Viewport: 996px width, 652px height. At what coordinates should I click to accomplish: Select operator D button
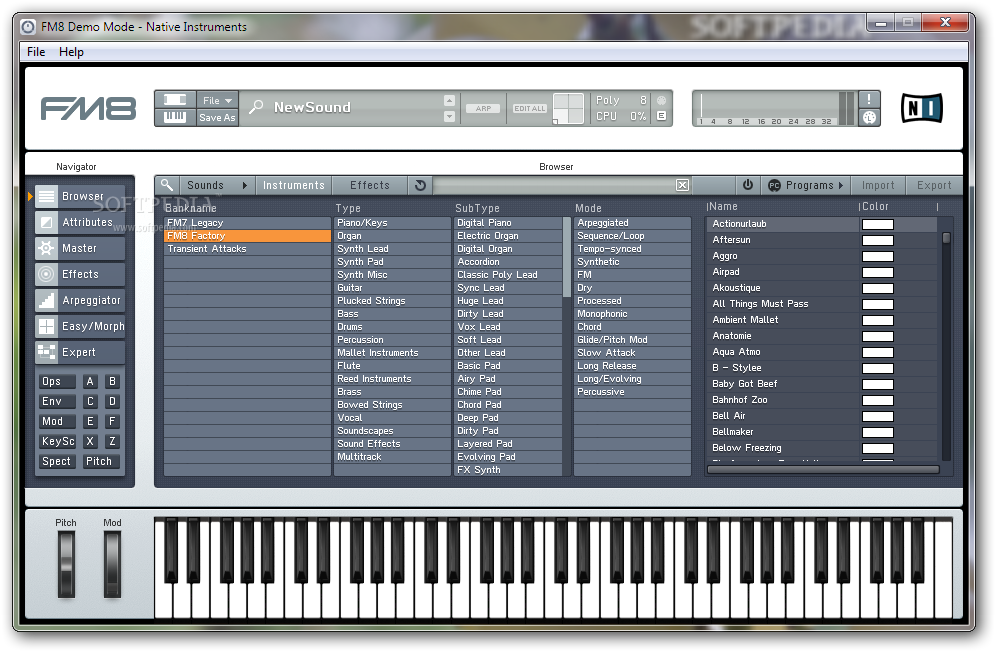pos(112,402)
